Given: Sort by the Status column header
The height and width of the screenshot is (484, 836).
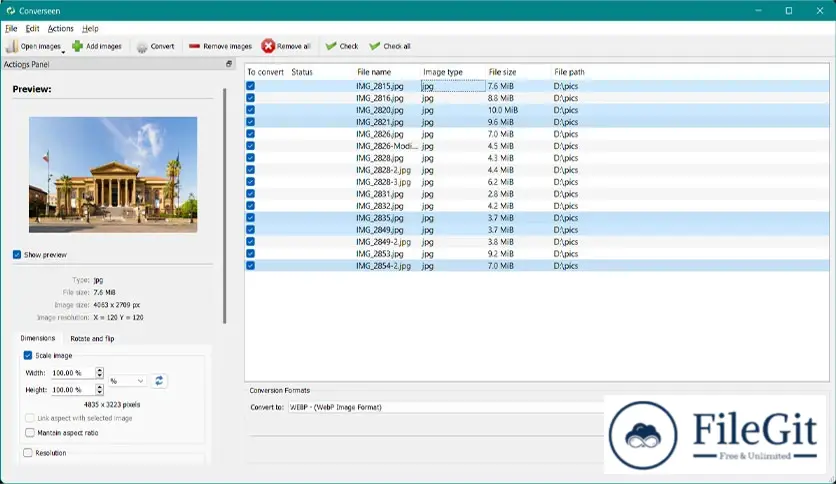Looking at the screenshot, I should (302, 72).
